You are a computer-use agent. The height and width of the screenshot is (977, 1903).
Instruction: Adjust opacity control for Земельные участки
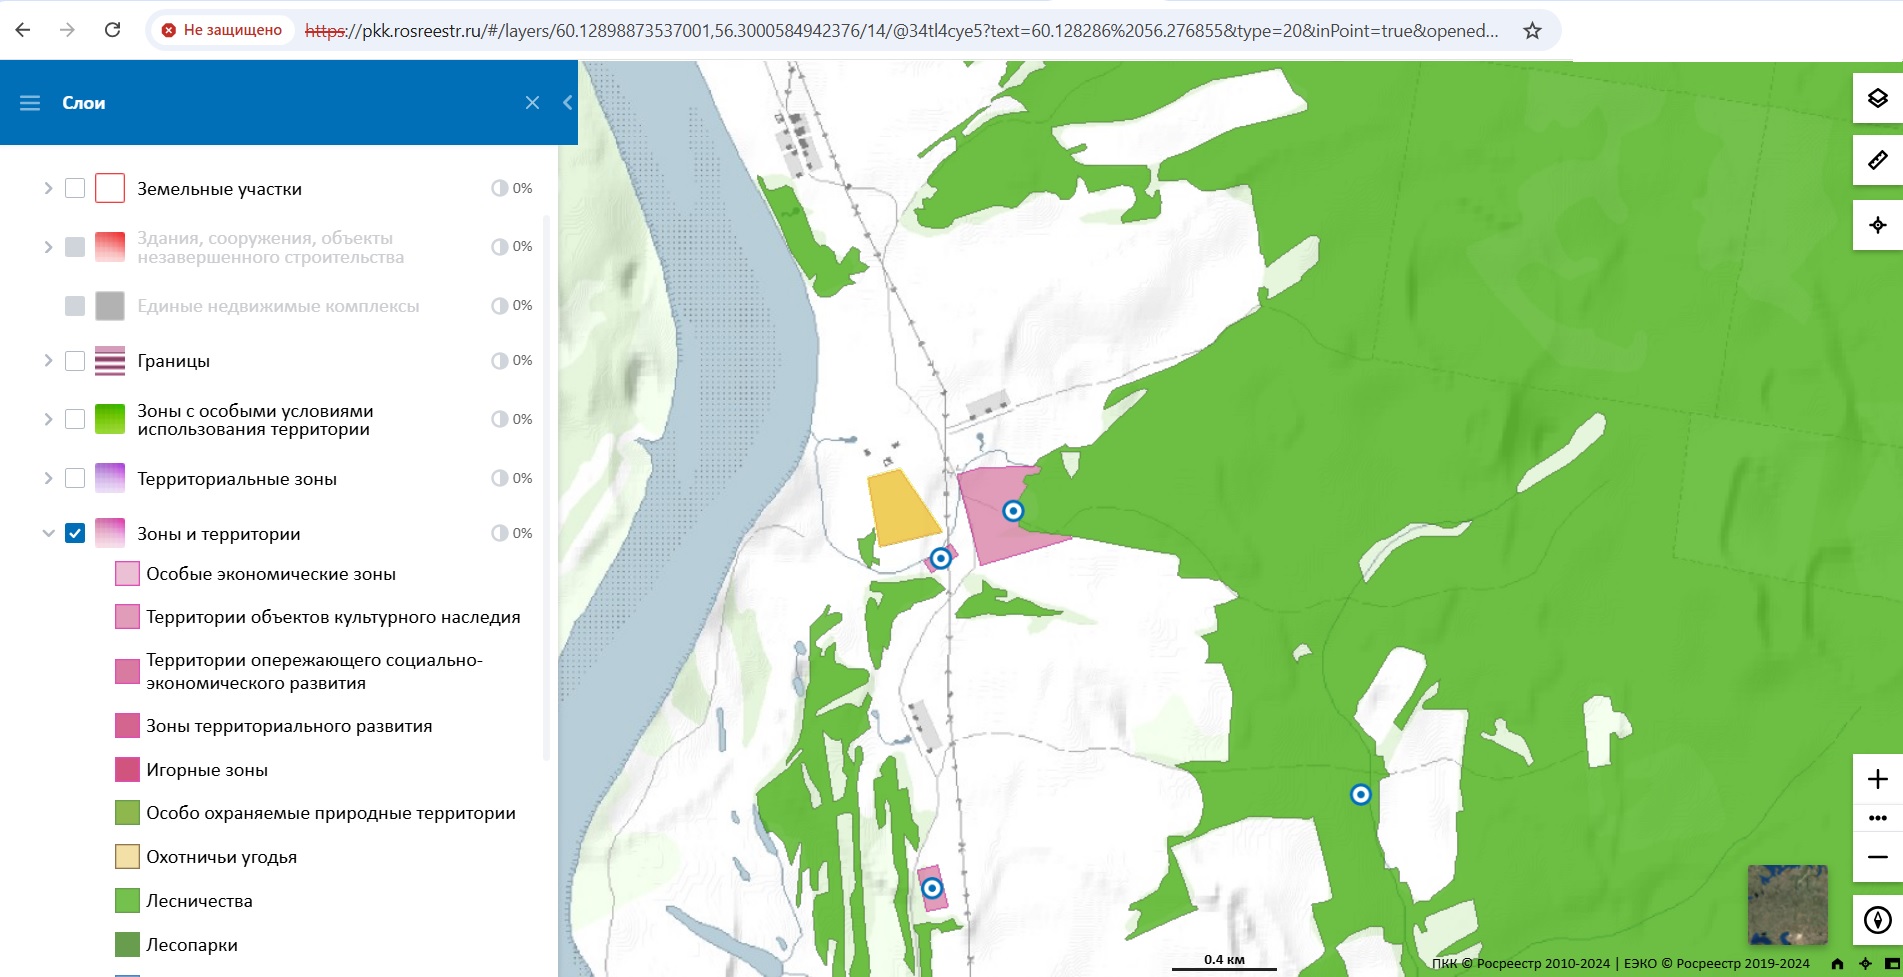click(499, 188)
